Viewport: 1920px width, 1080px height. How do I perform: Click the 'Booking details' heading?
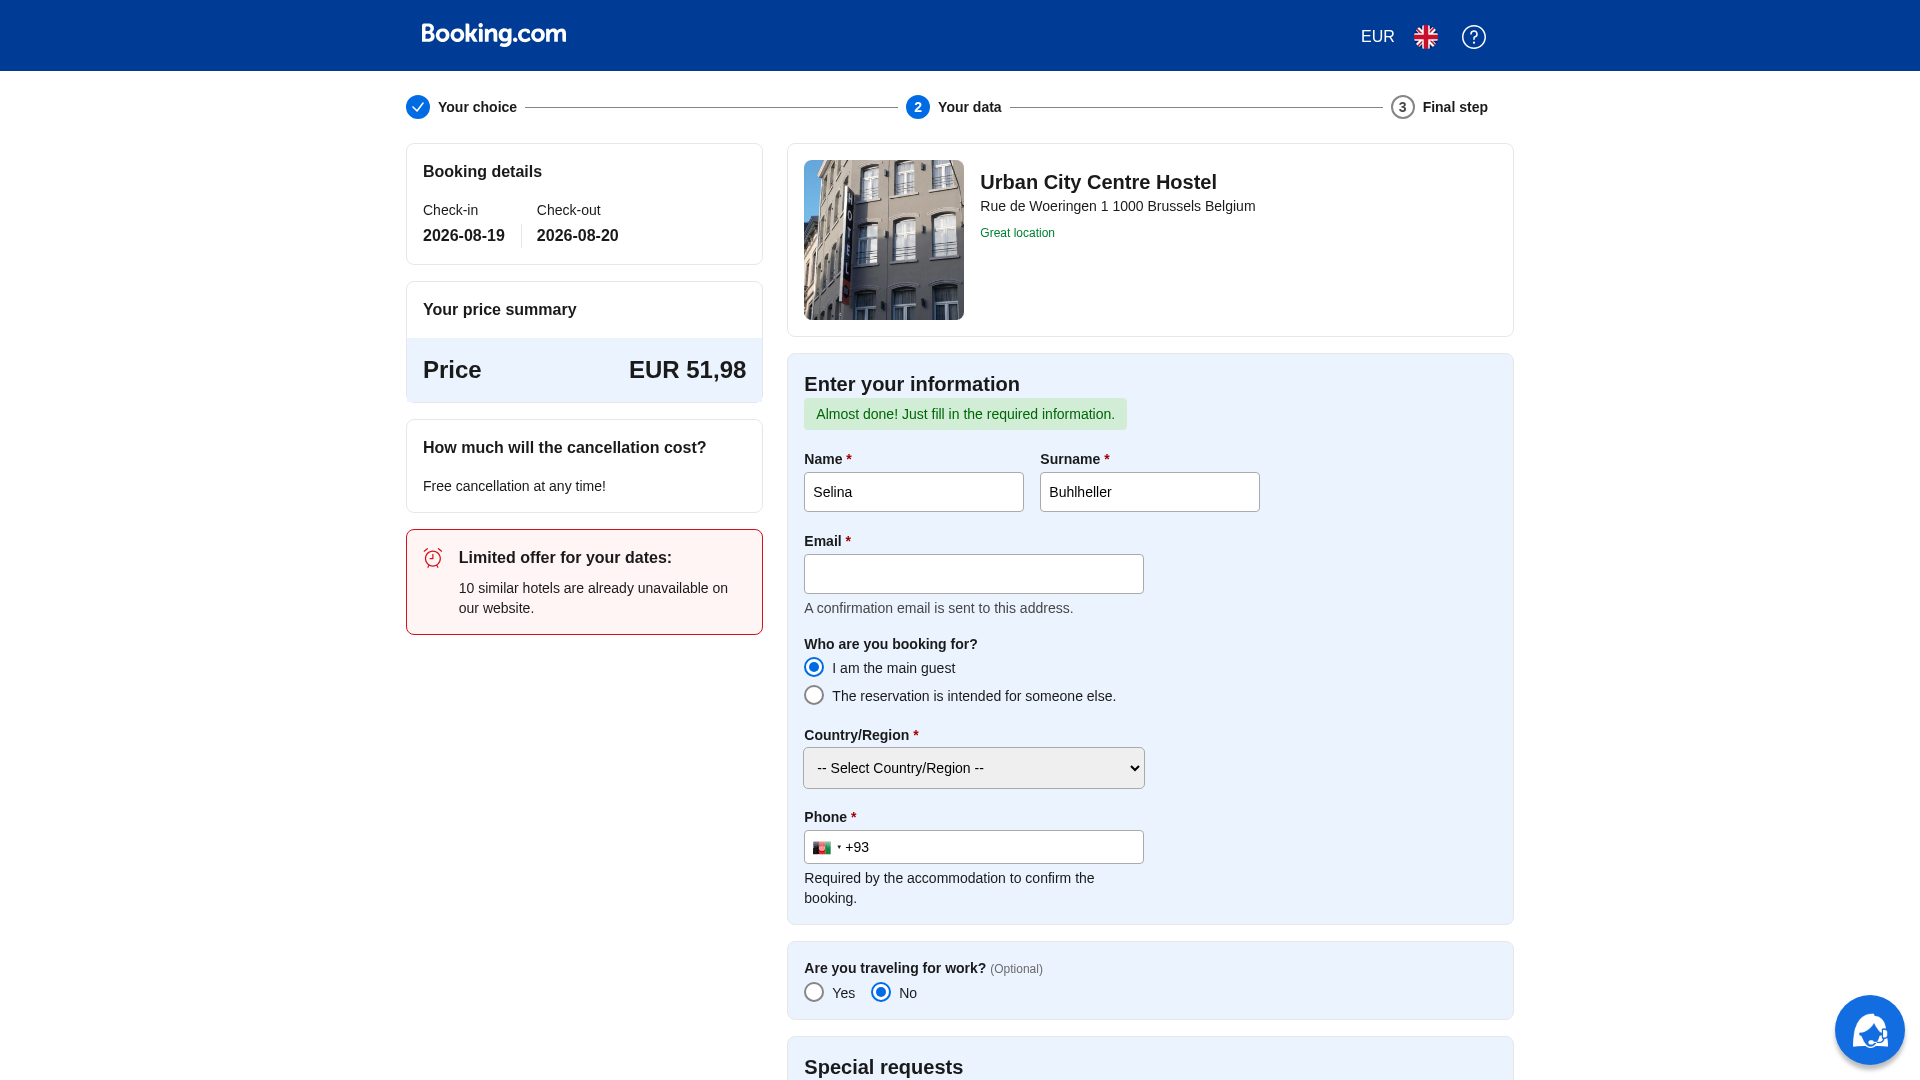tap(482, 172)
